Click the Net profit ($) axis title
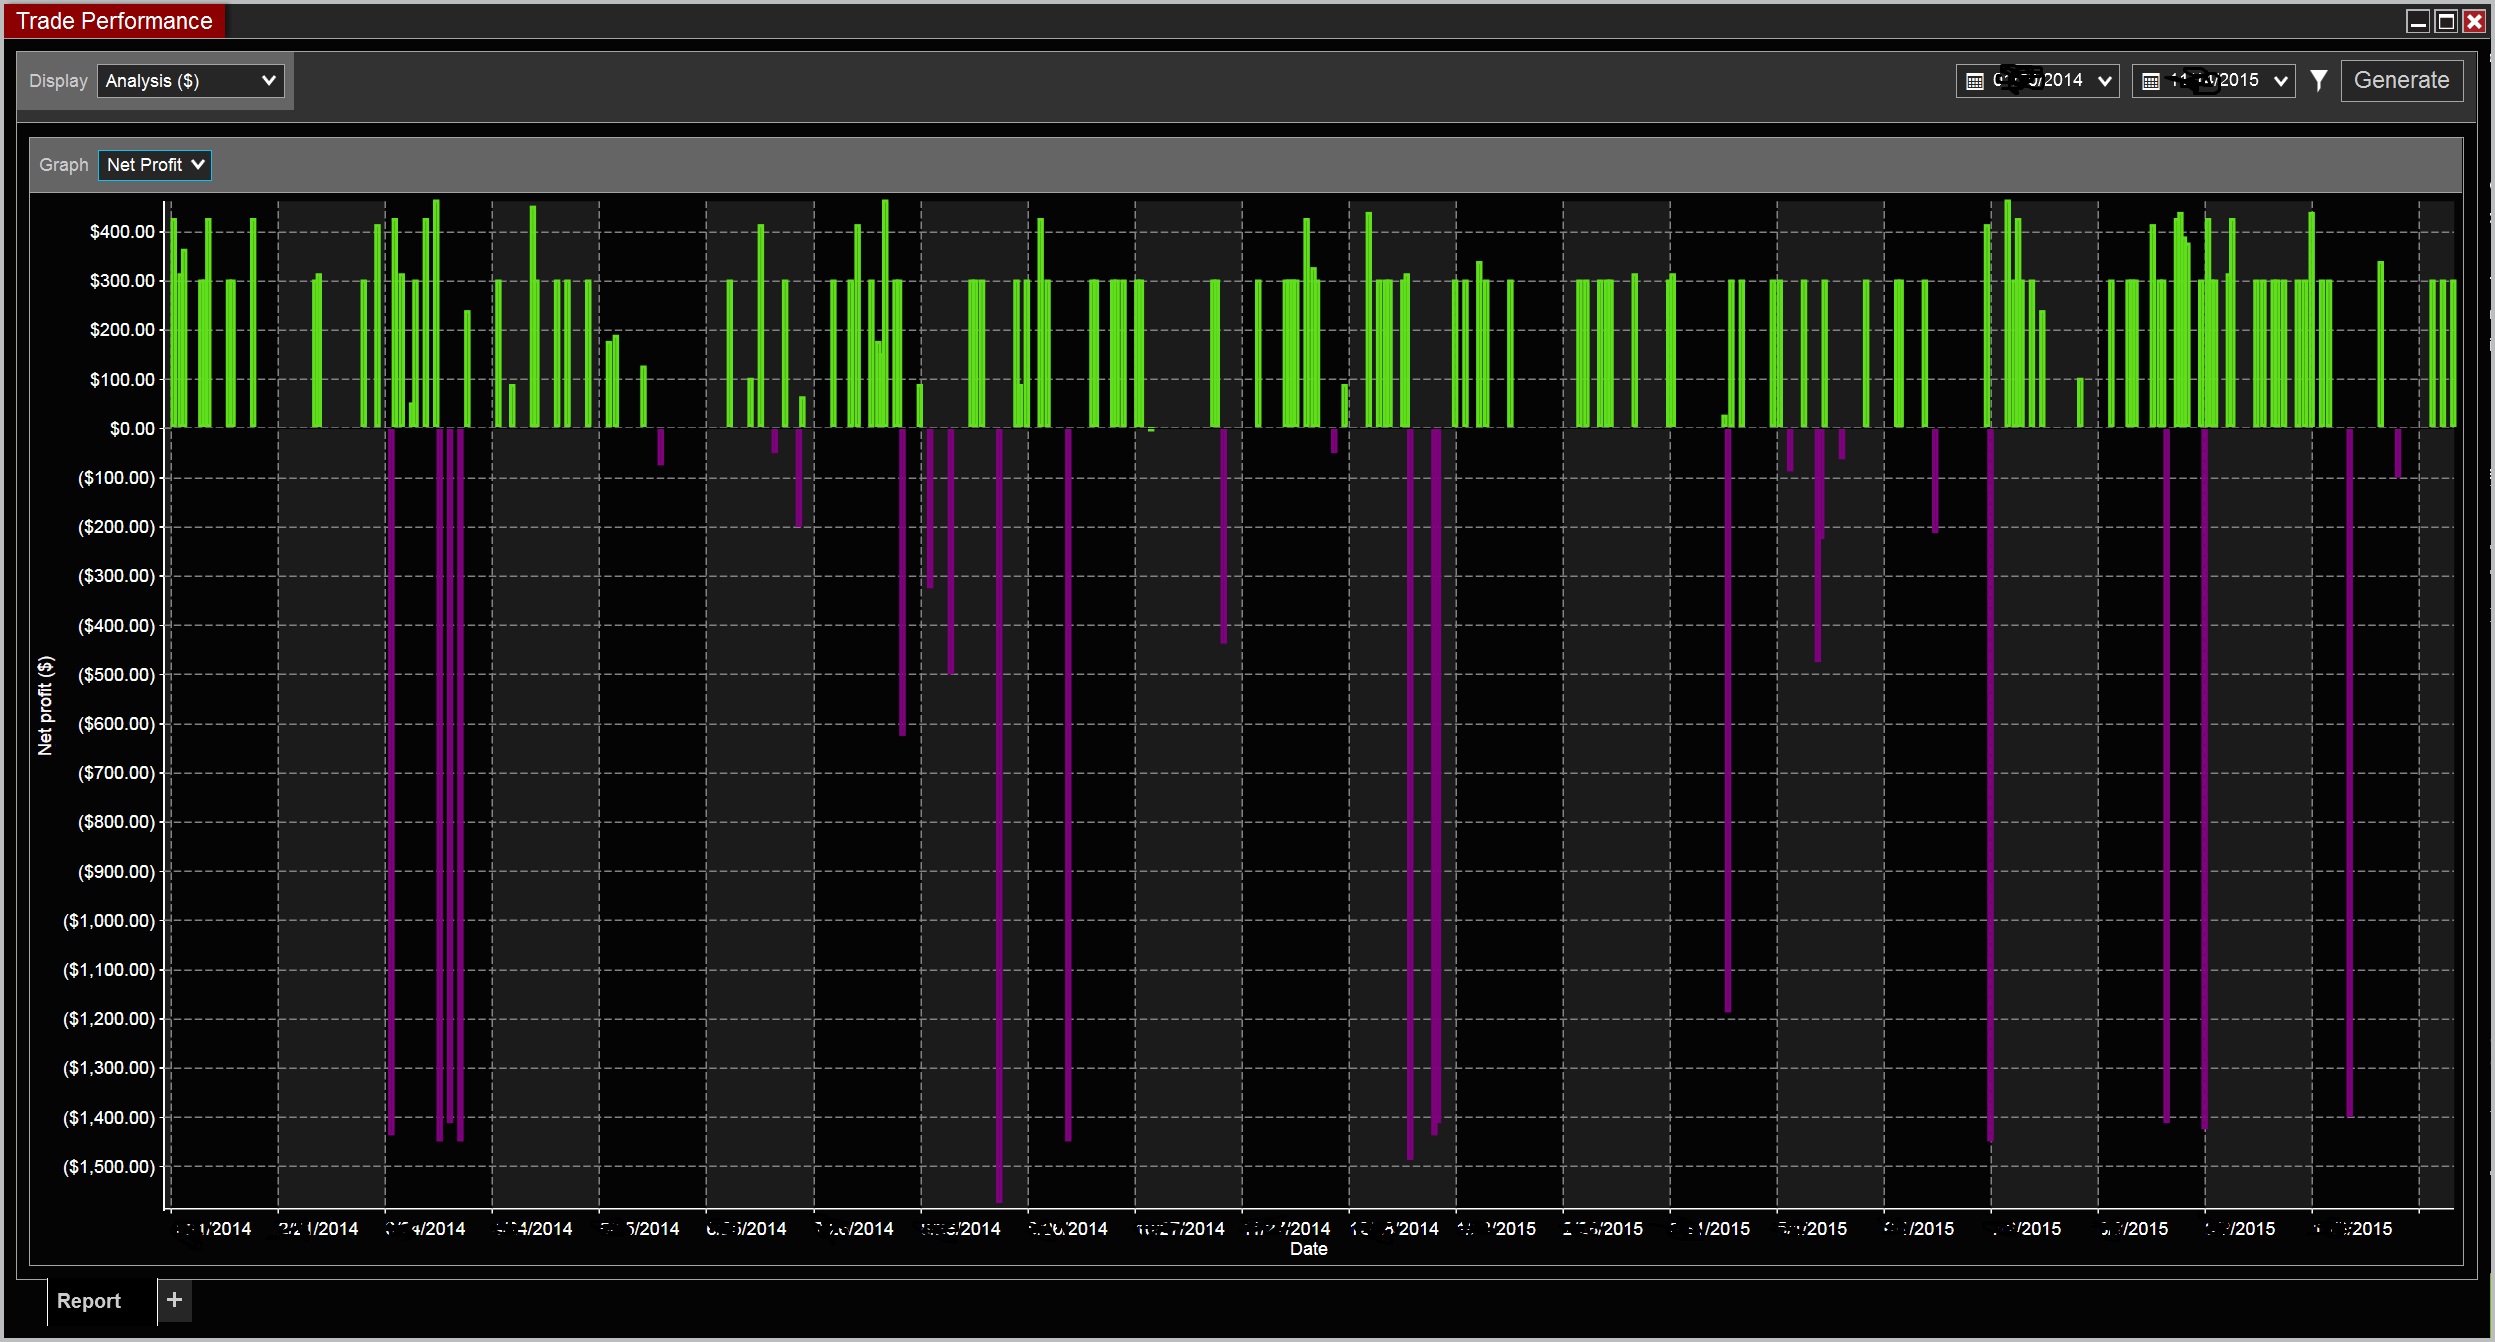The image size is (2495, 1342). 45,705
